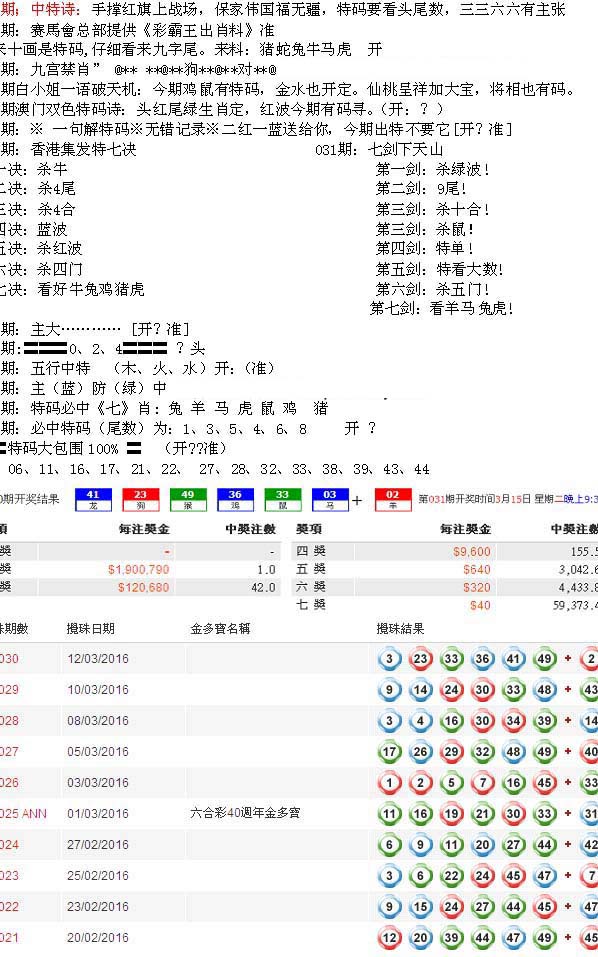
Task: Click the 攪珠結果 column header
Action: coord(400,628)
